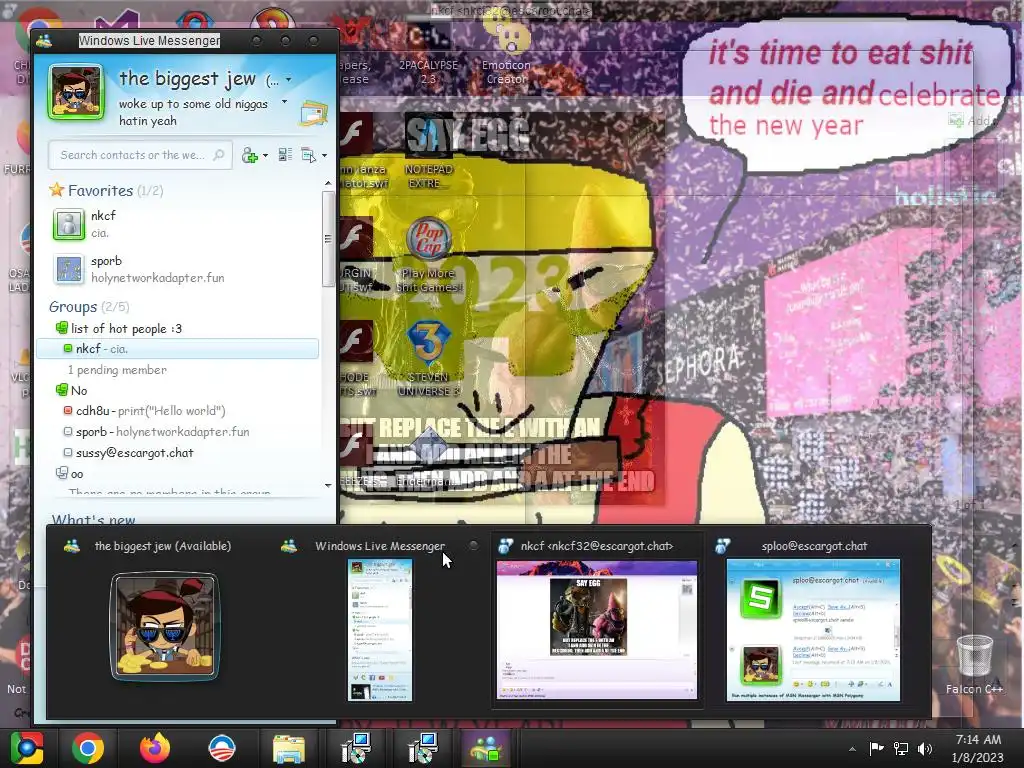This screenshot has width=1024, height=768.
Task: Show hidden tray icons arrow
Action: coord(852,749)
